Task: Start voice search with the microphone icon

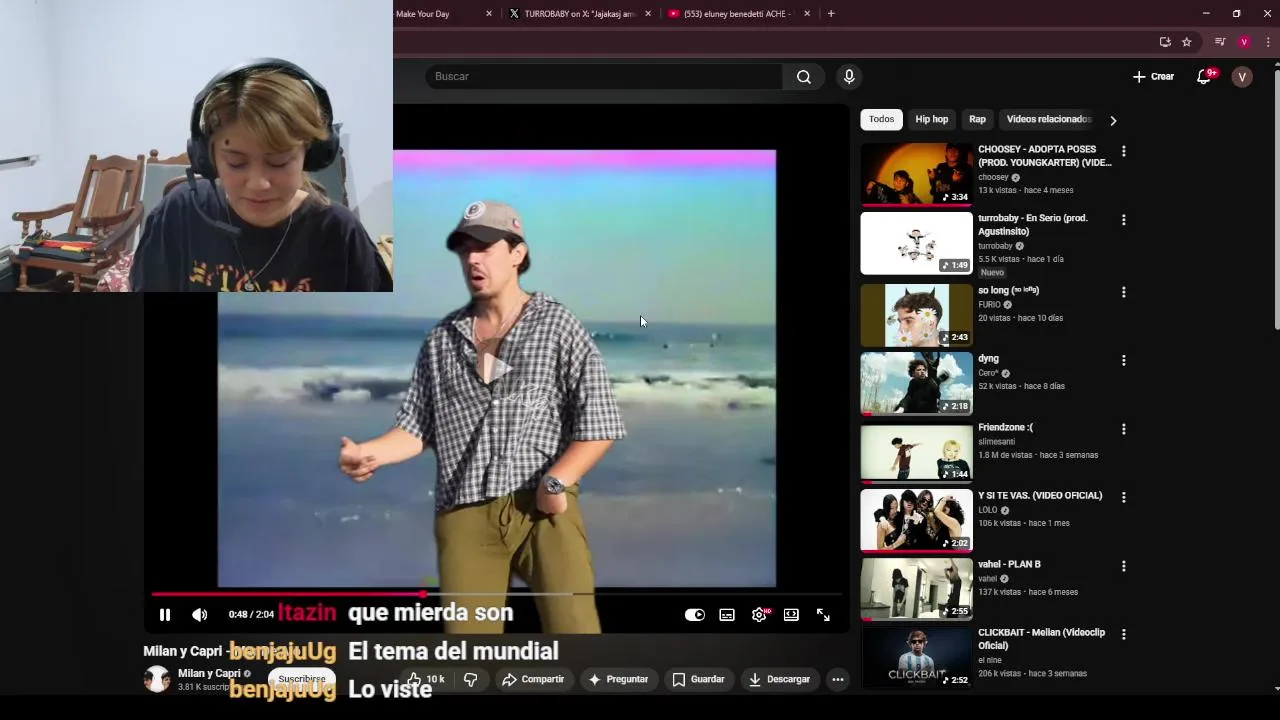Action: click(x=849, y=77)
